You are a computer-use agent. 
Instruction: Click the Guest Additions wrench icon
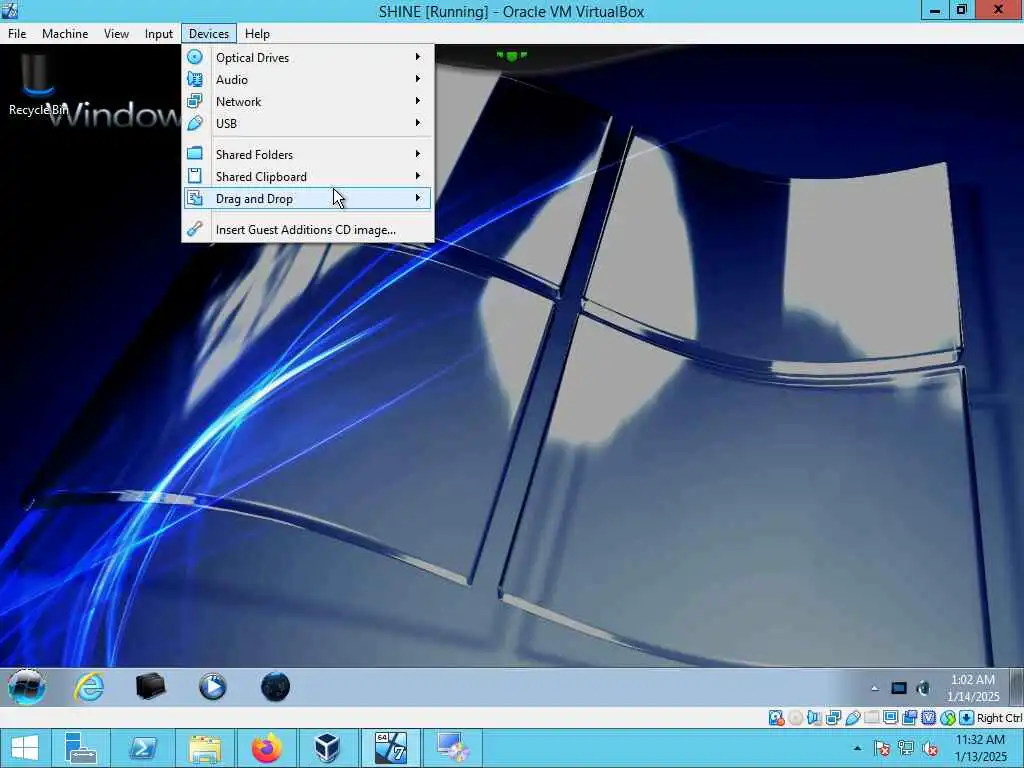point(195,229)
